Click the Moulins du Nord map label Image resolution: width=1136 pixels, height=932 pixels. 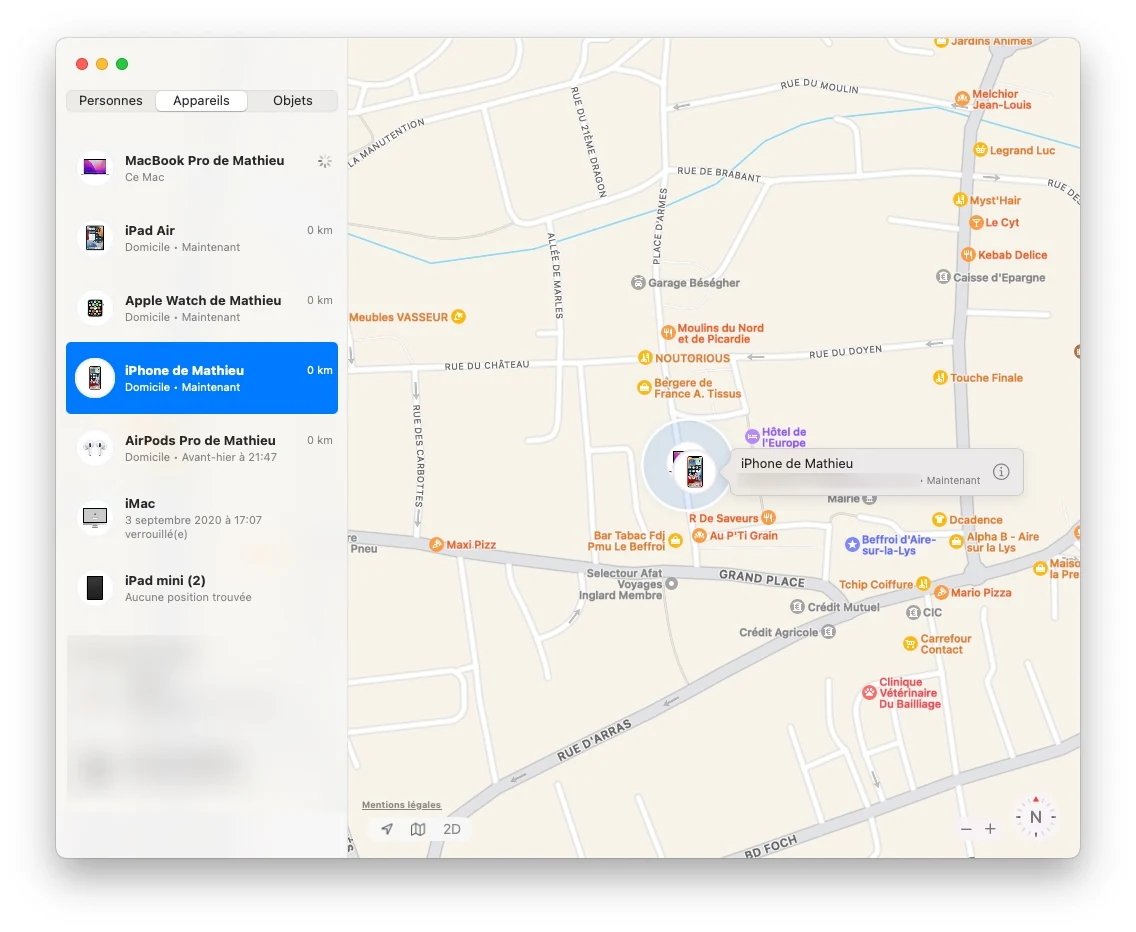pos(721,333)
